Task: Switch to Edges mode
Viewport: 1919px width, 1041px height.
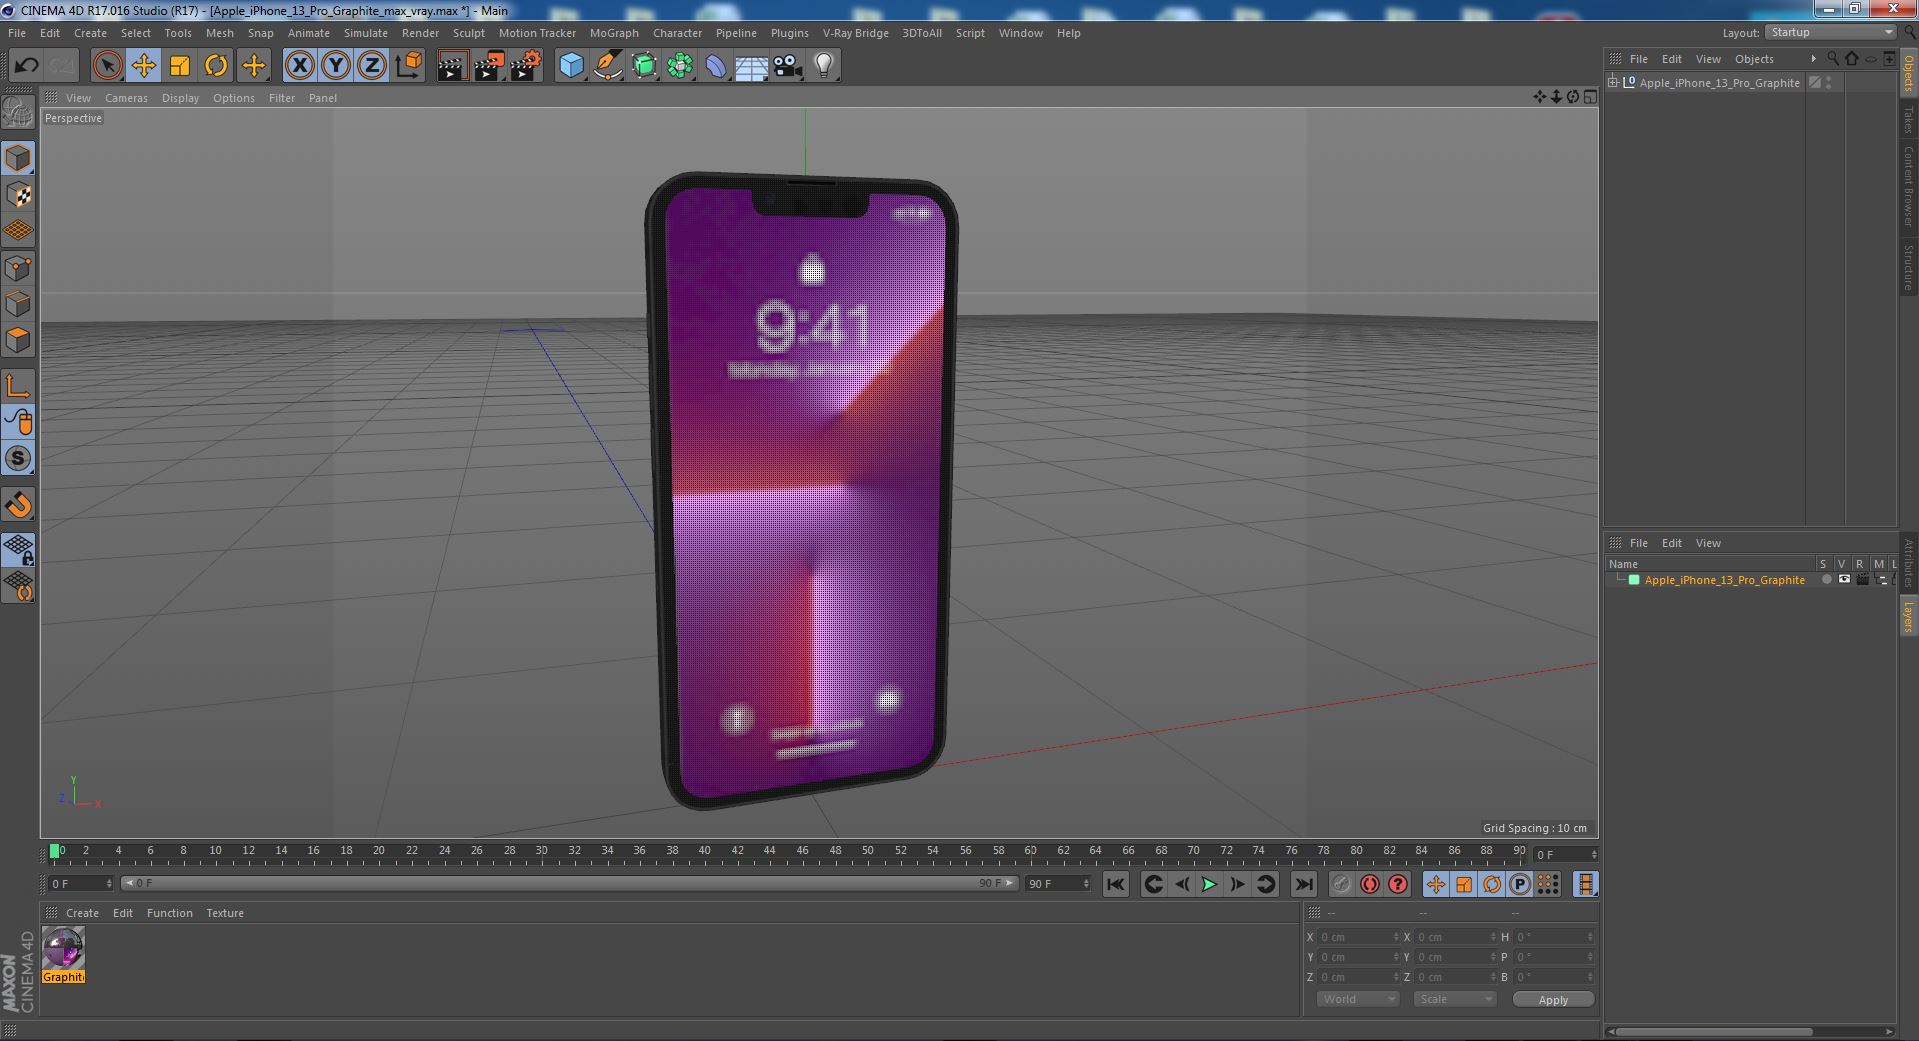Action: click(18, 304)
